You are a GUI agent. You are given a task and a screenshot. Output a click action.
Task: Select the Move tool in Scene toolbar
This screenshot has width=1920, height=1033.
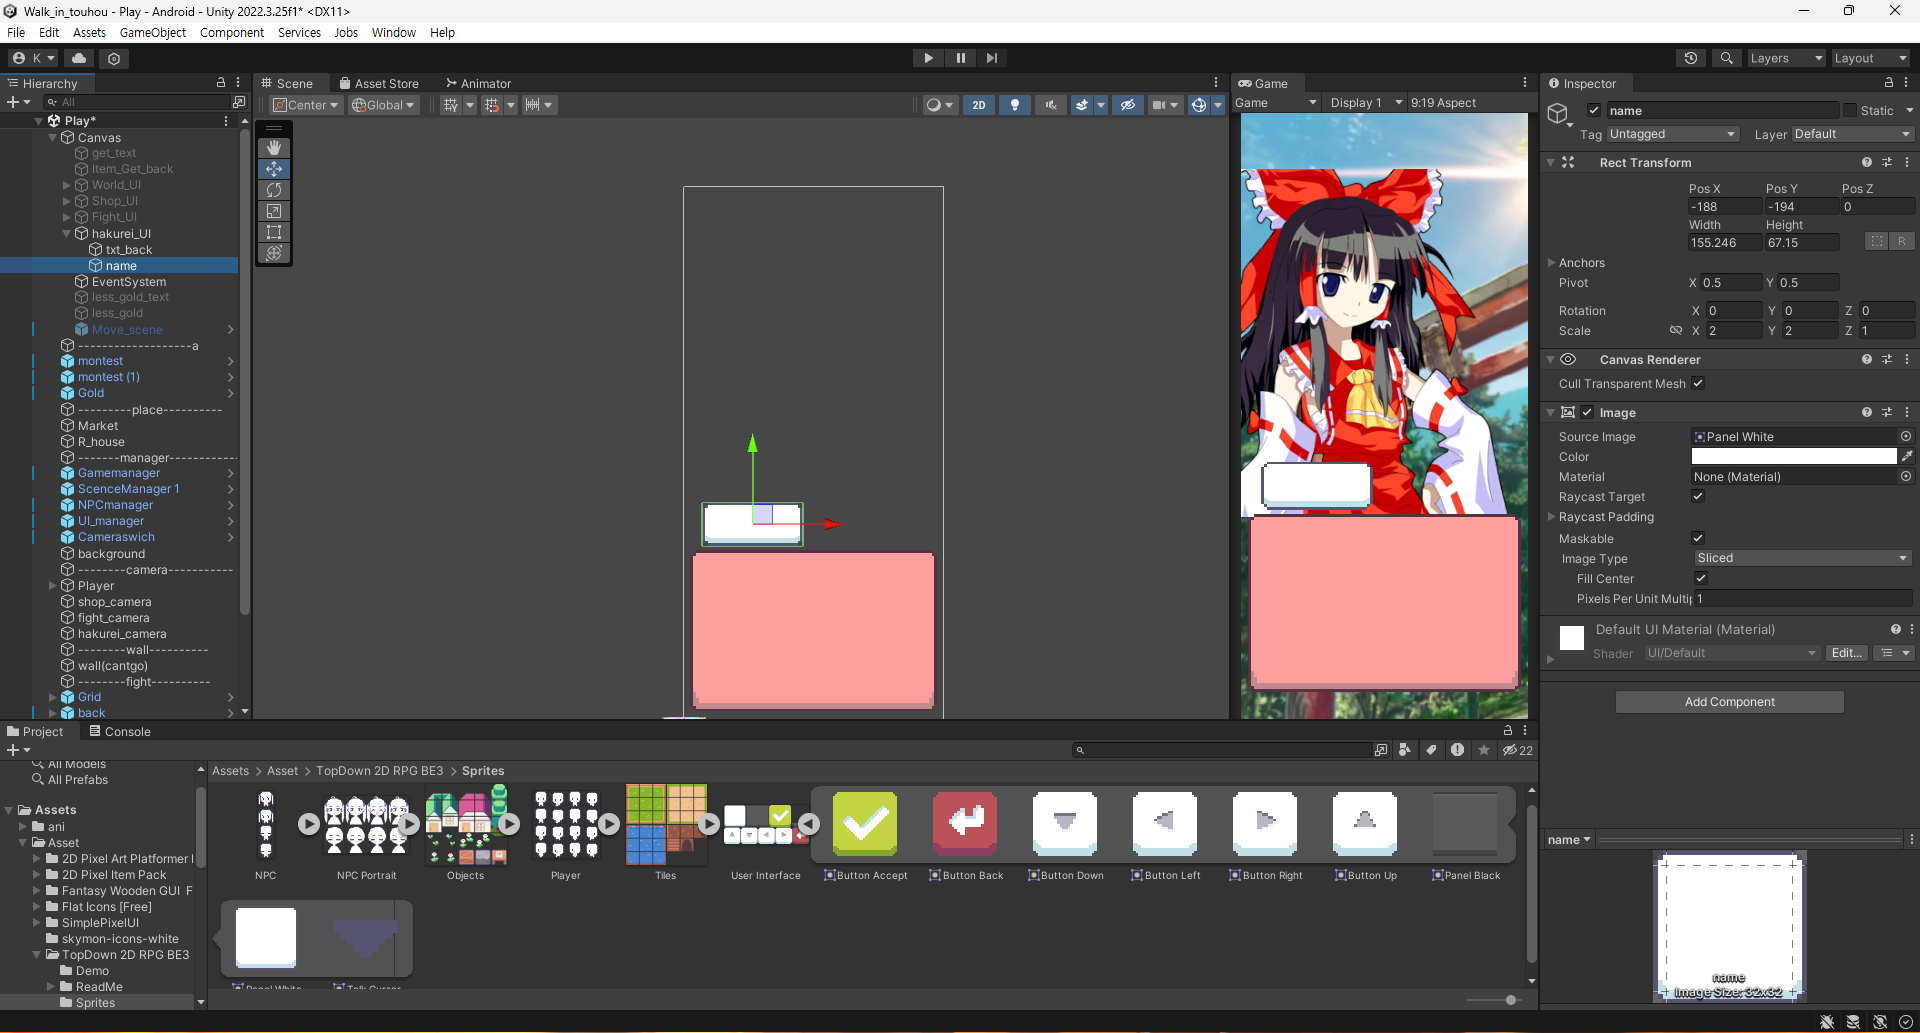(x=274, y=169)
